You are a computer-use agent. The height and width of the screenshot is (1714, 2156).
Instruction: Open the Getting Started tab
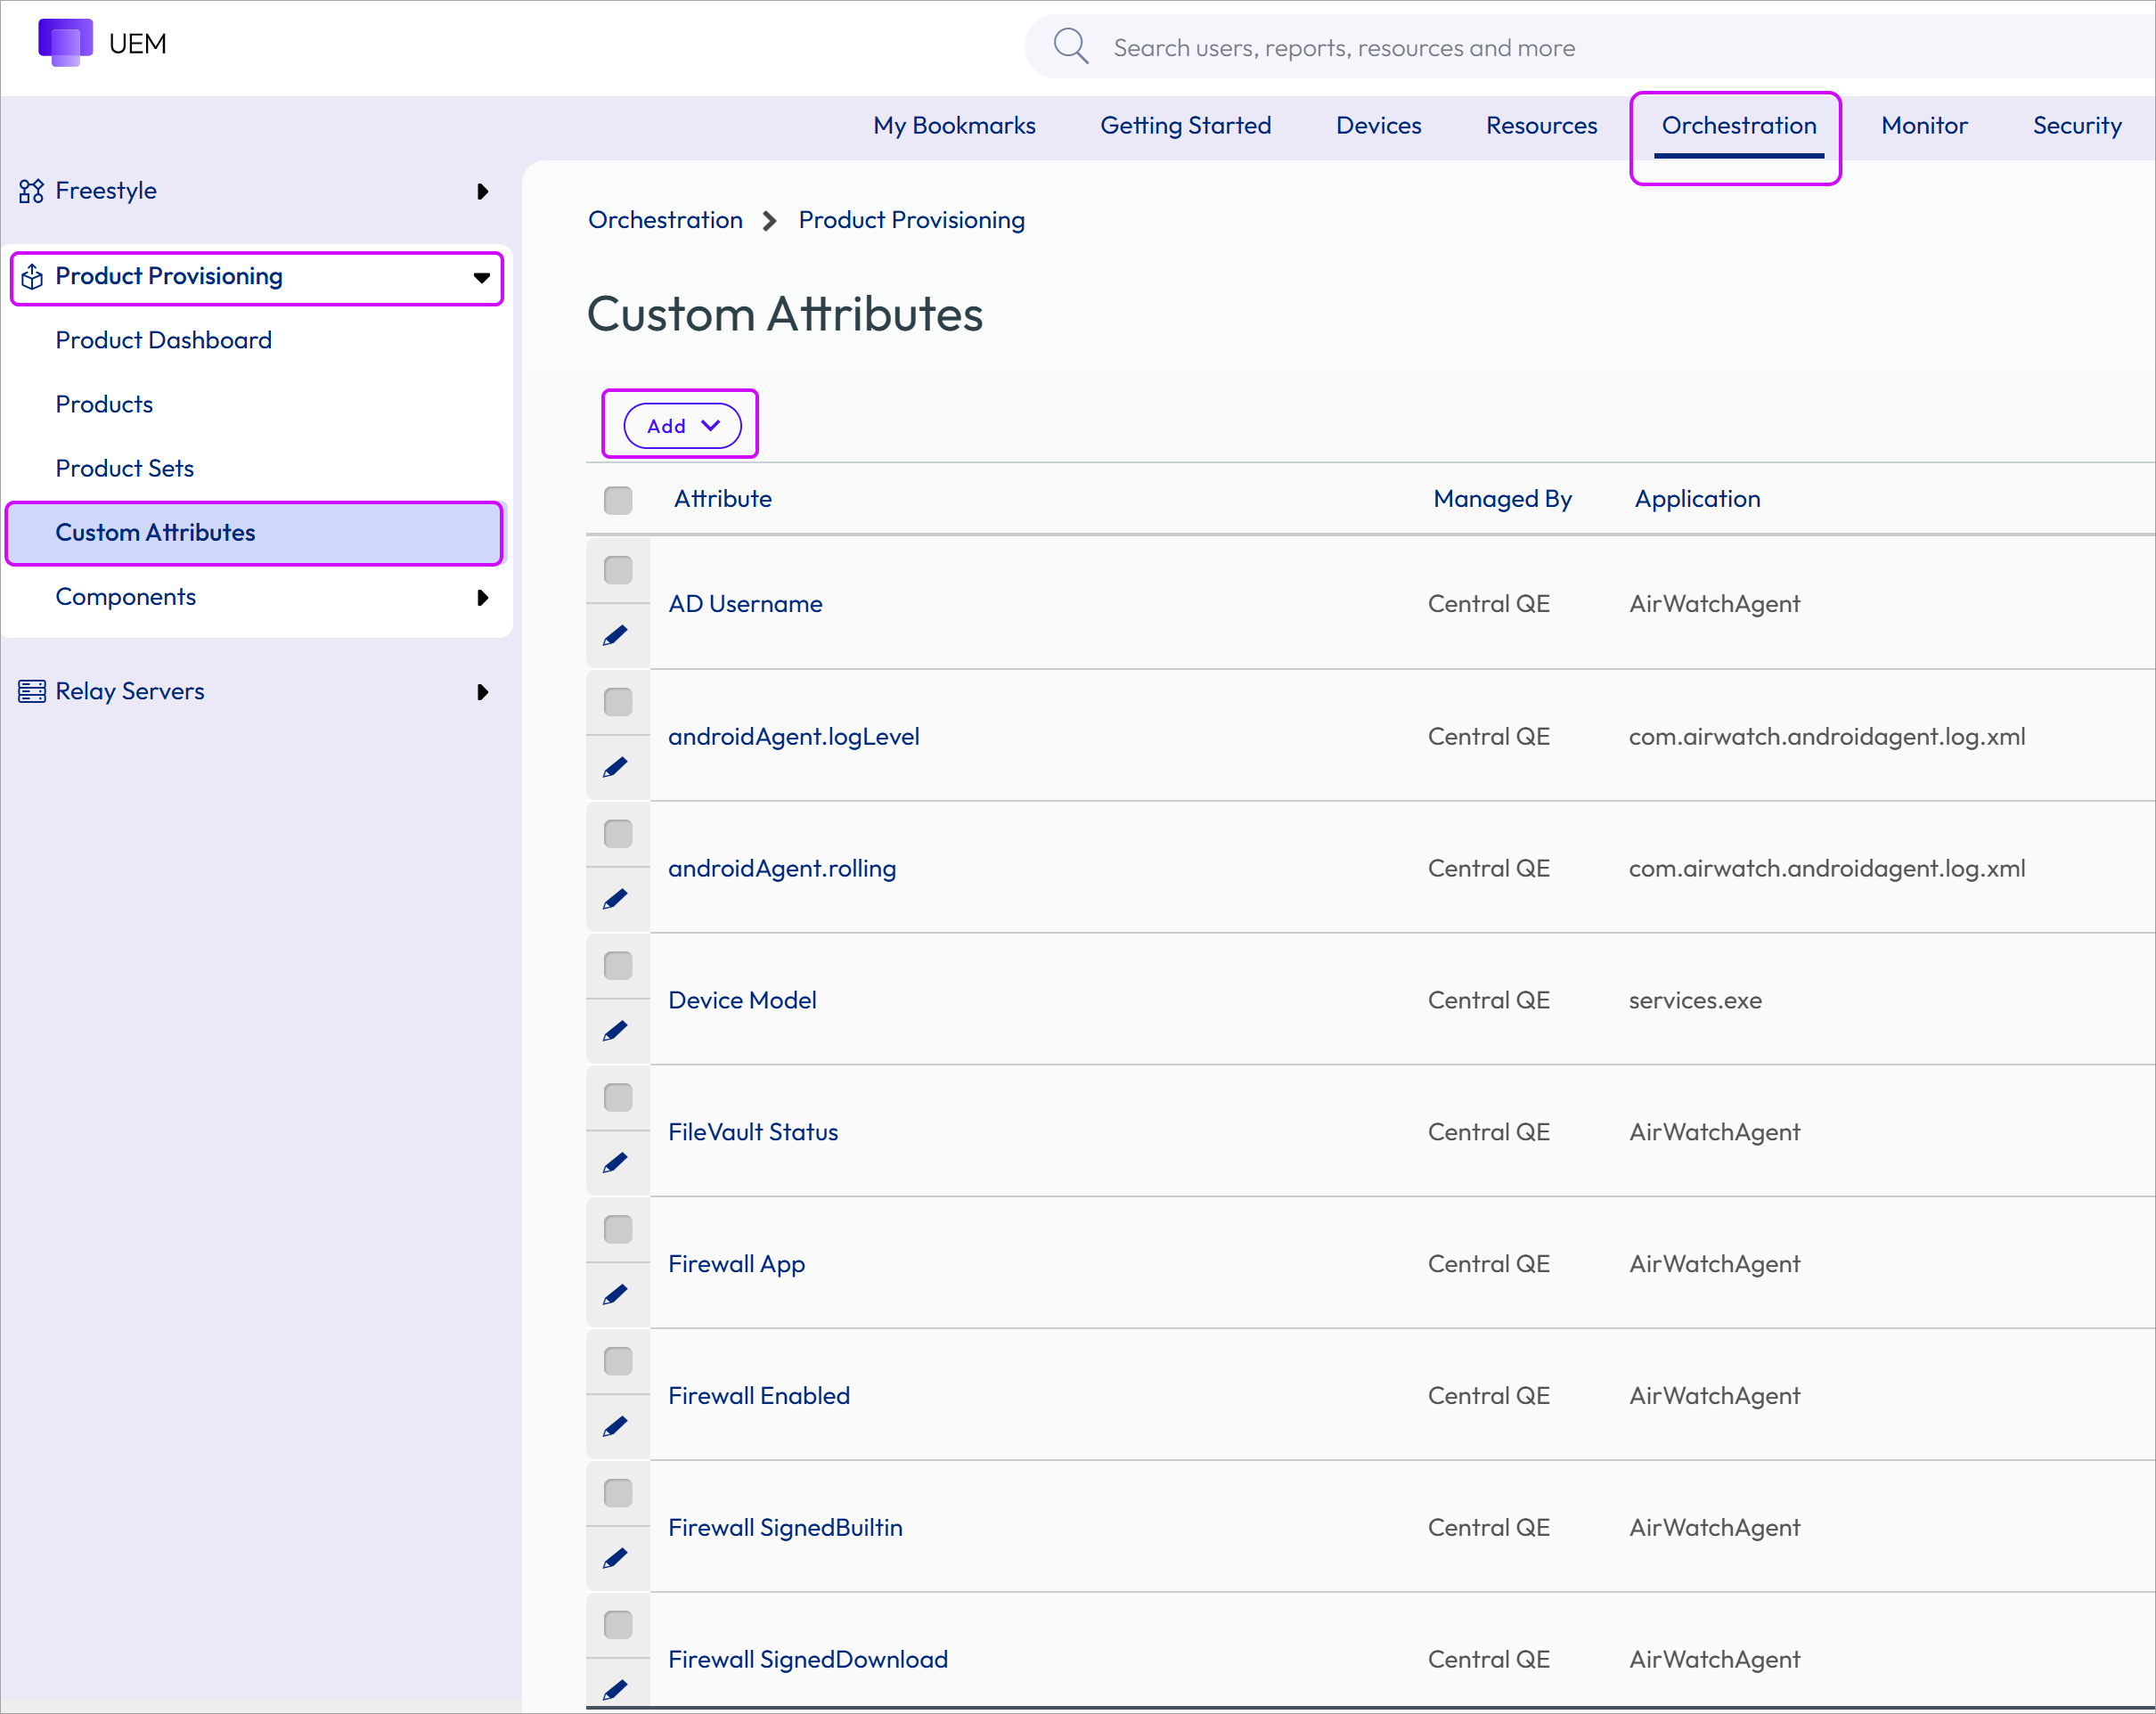click(x=1186, y=125)
